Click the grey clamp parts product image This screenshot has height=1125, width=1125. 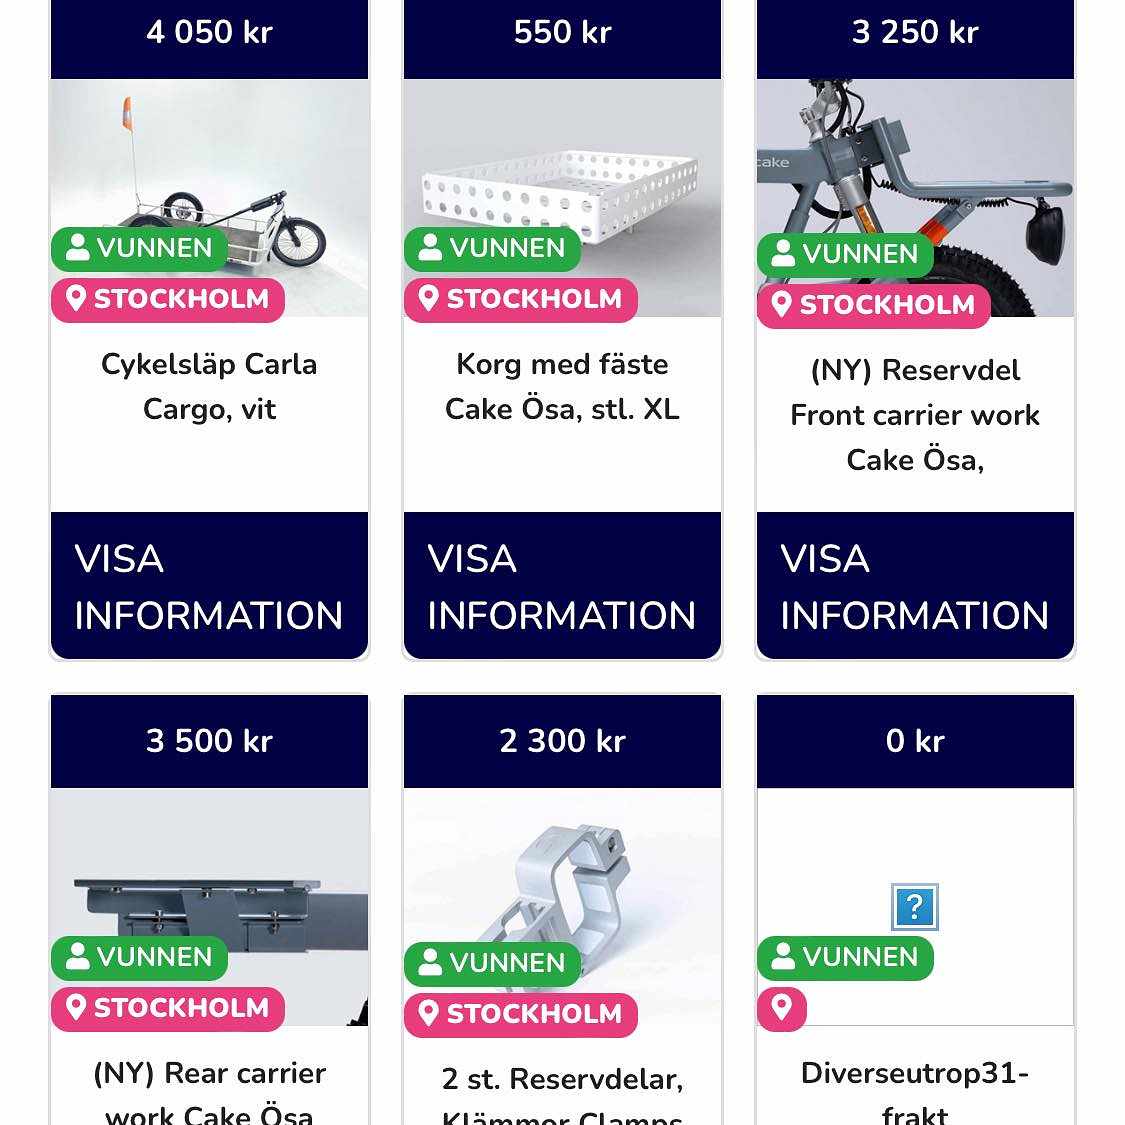click(562, 906)
